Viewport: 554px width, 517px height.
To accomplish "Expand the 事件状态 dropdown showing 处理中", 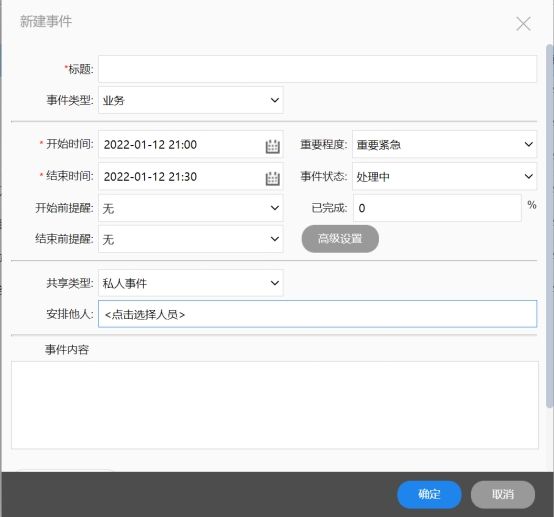I will click(444, 176).
